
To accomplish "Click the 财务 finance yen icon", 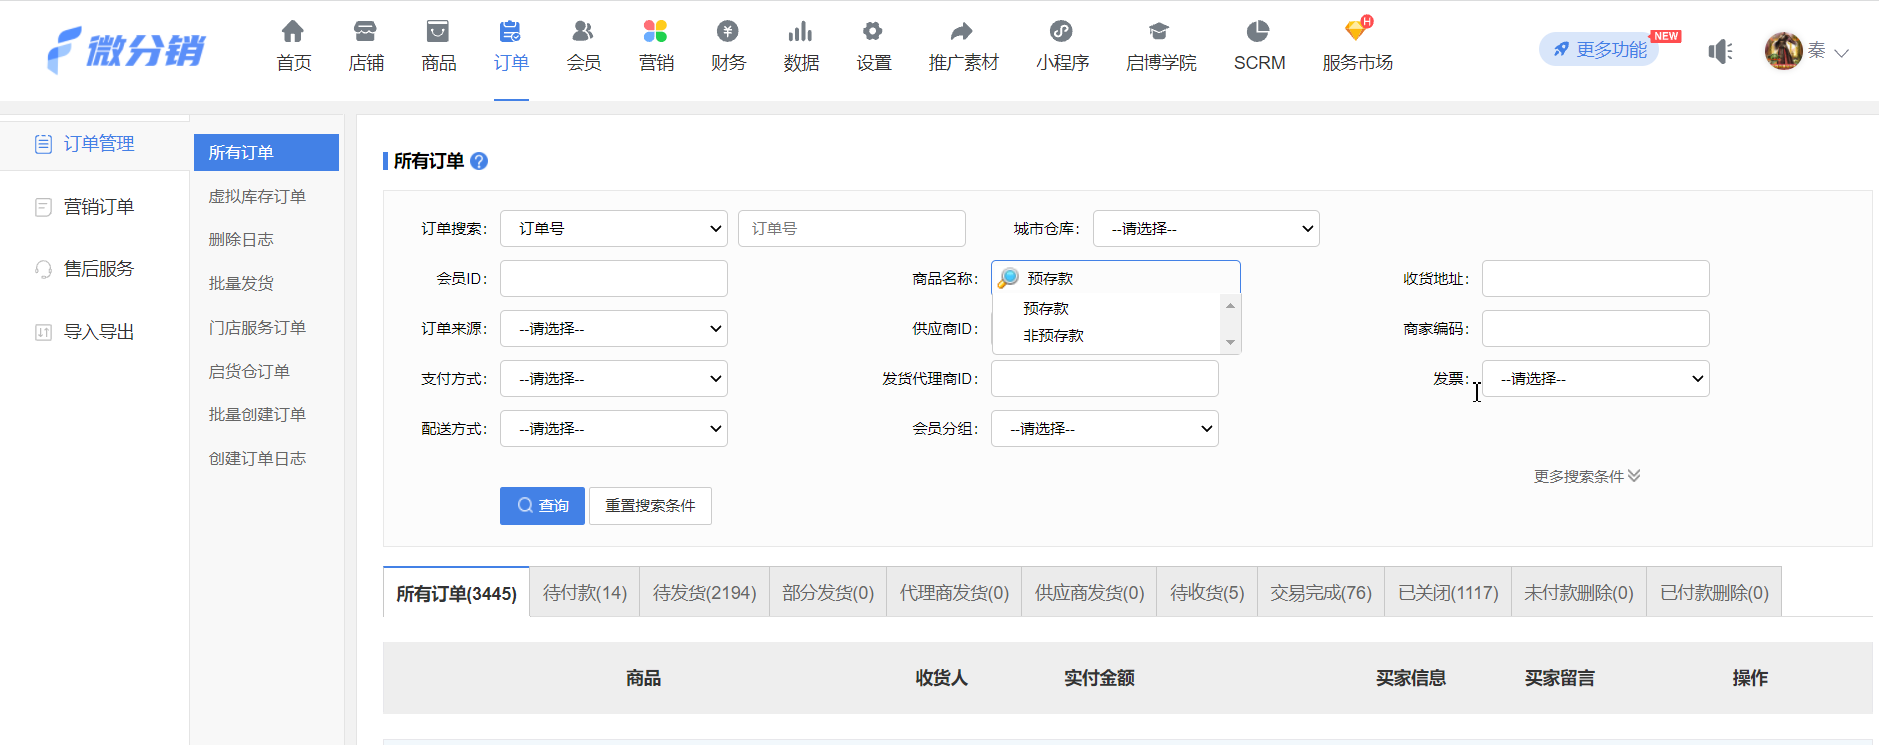I will pos(728,32).
